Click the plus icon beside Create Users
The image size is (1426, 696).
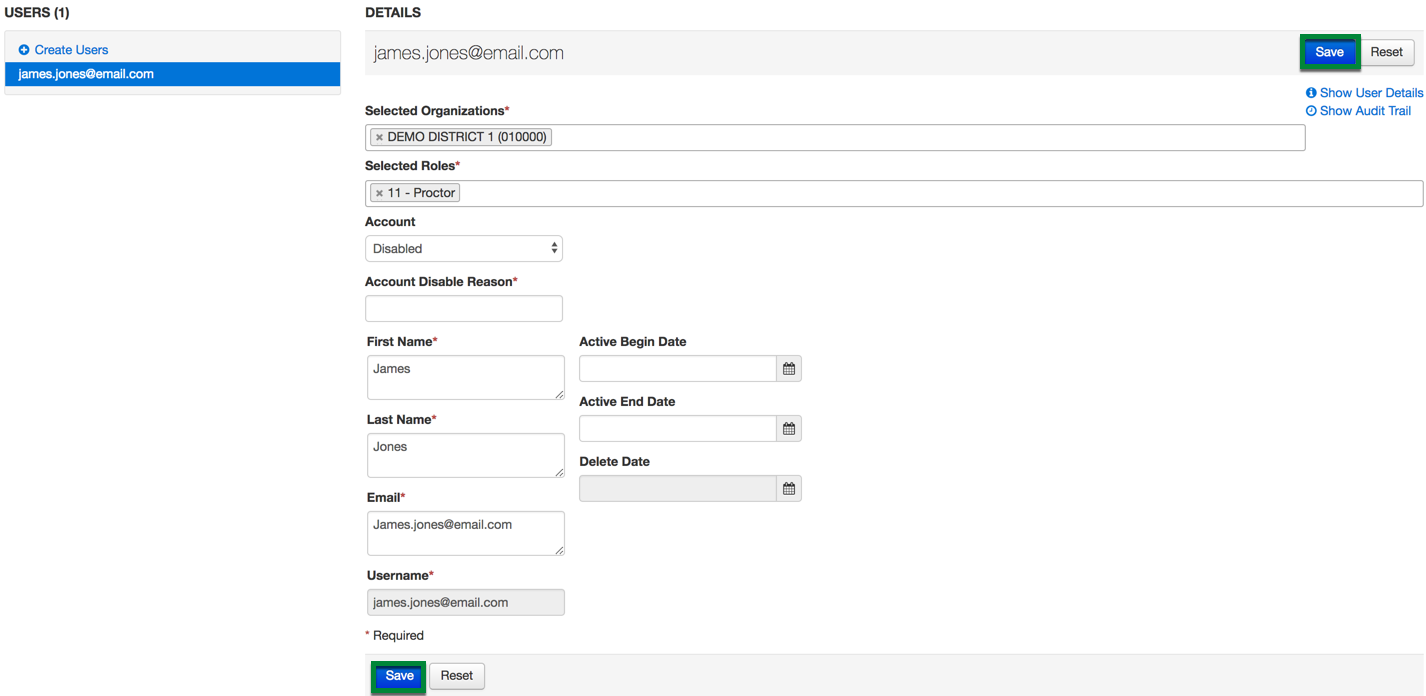pos(24,50)
